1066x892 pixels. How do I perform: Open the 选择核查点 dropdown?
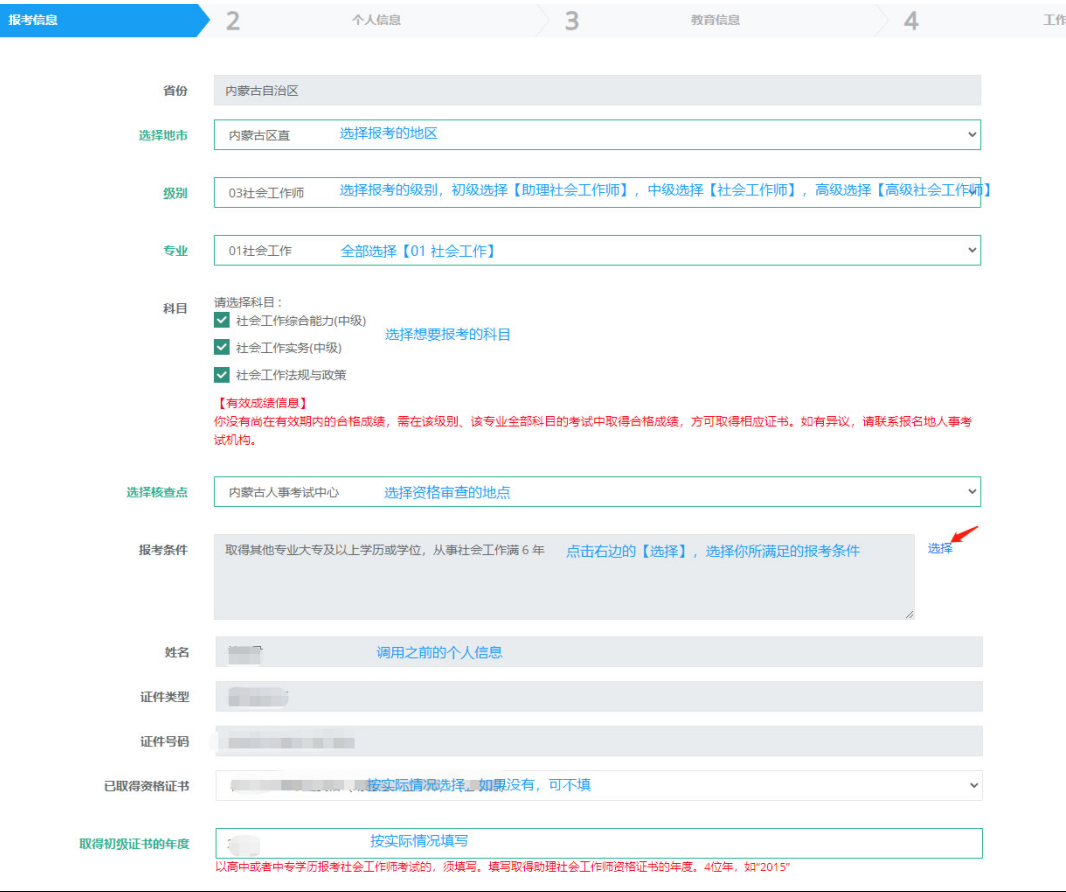[597, 492]
